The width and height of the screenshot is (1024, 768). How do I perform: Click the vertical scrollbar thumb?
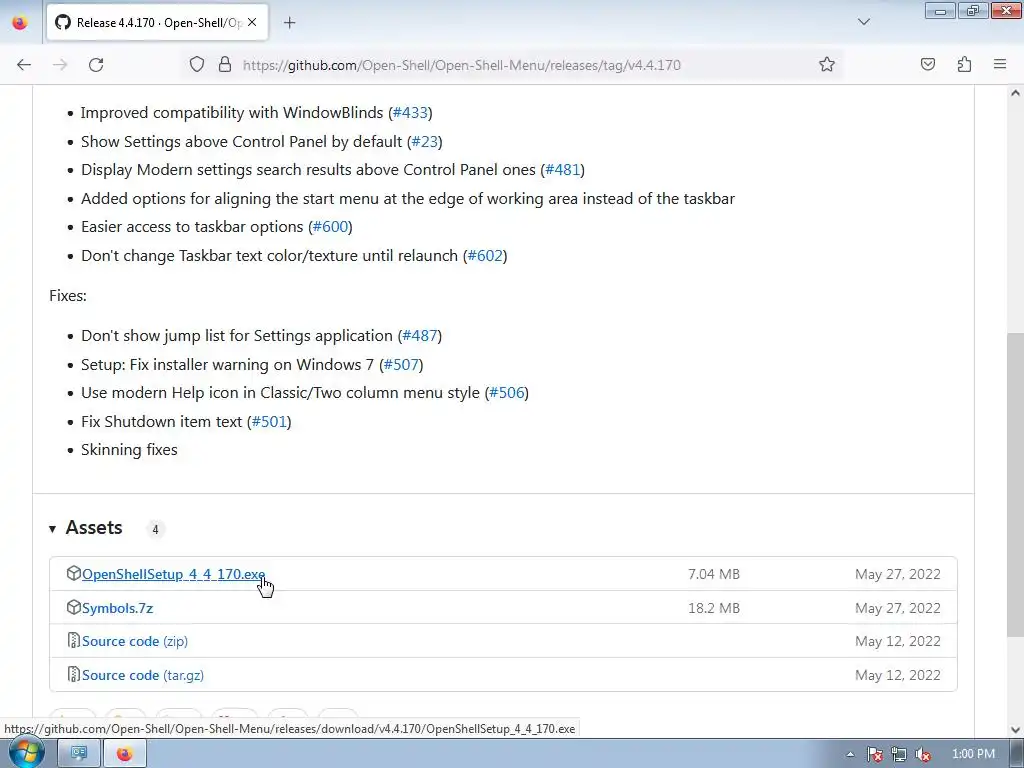point(1015,485)
